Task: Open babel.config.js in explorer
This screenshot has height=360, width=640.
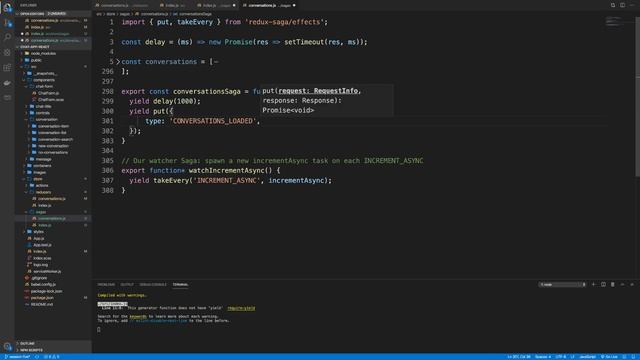Action: (x=43, y=284)
